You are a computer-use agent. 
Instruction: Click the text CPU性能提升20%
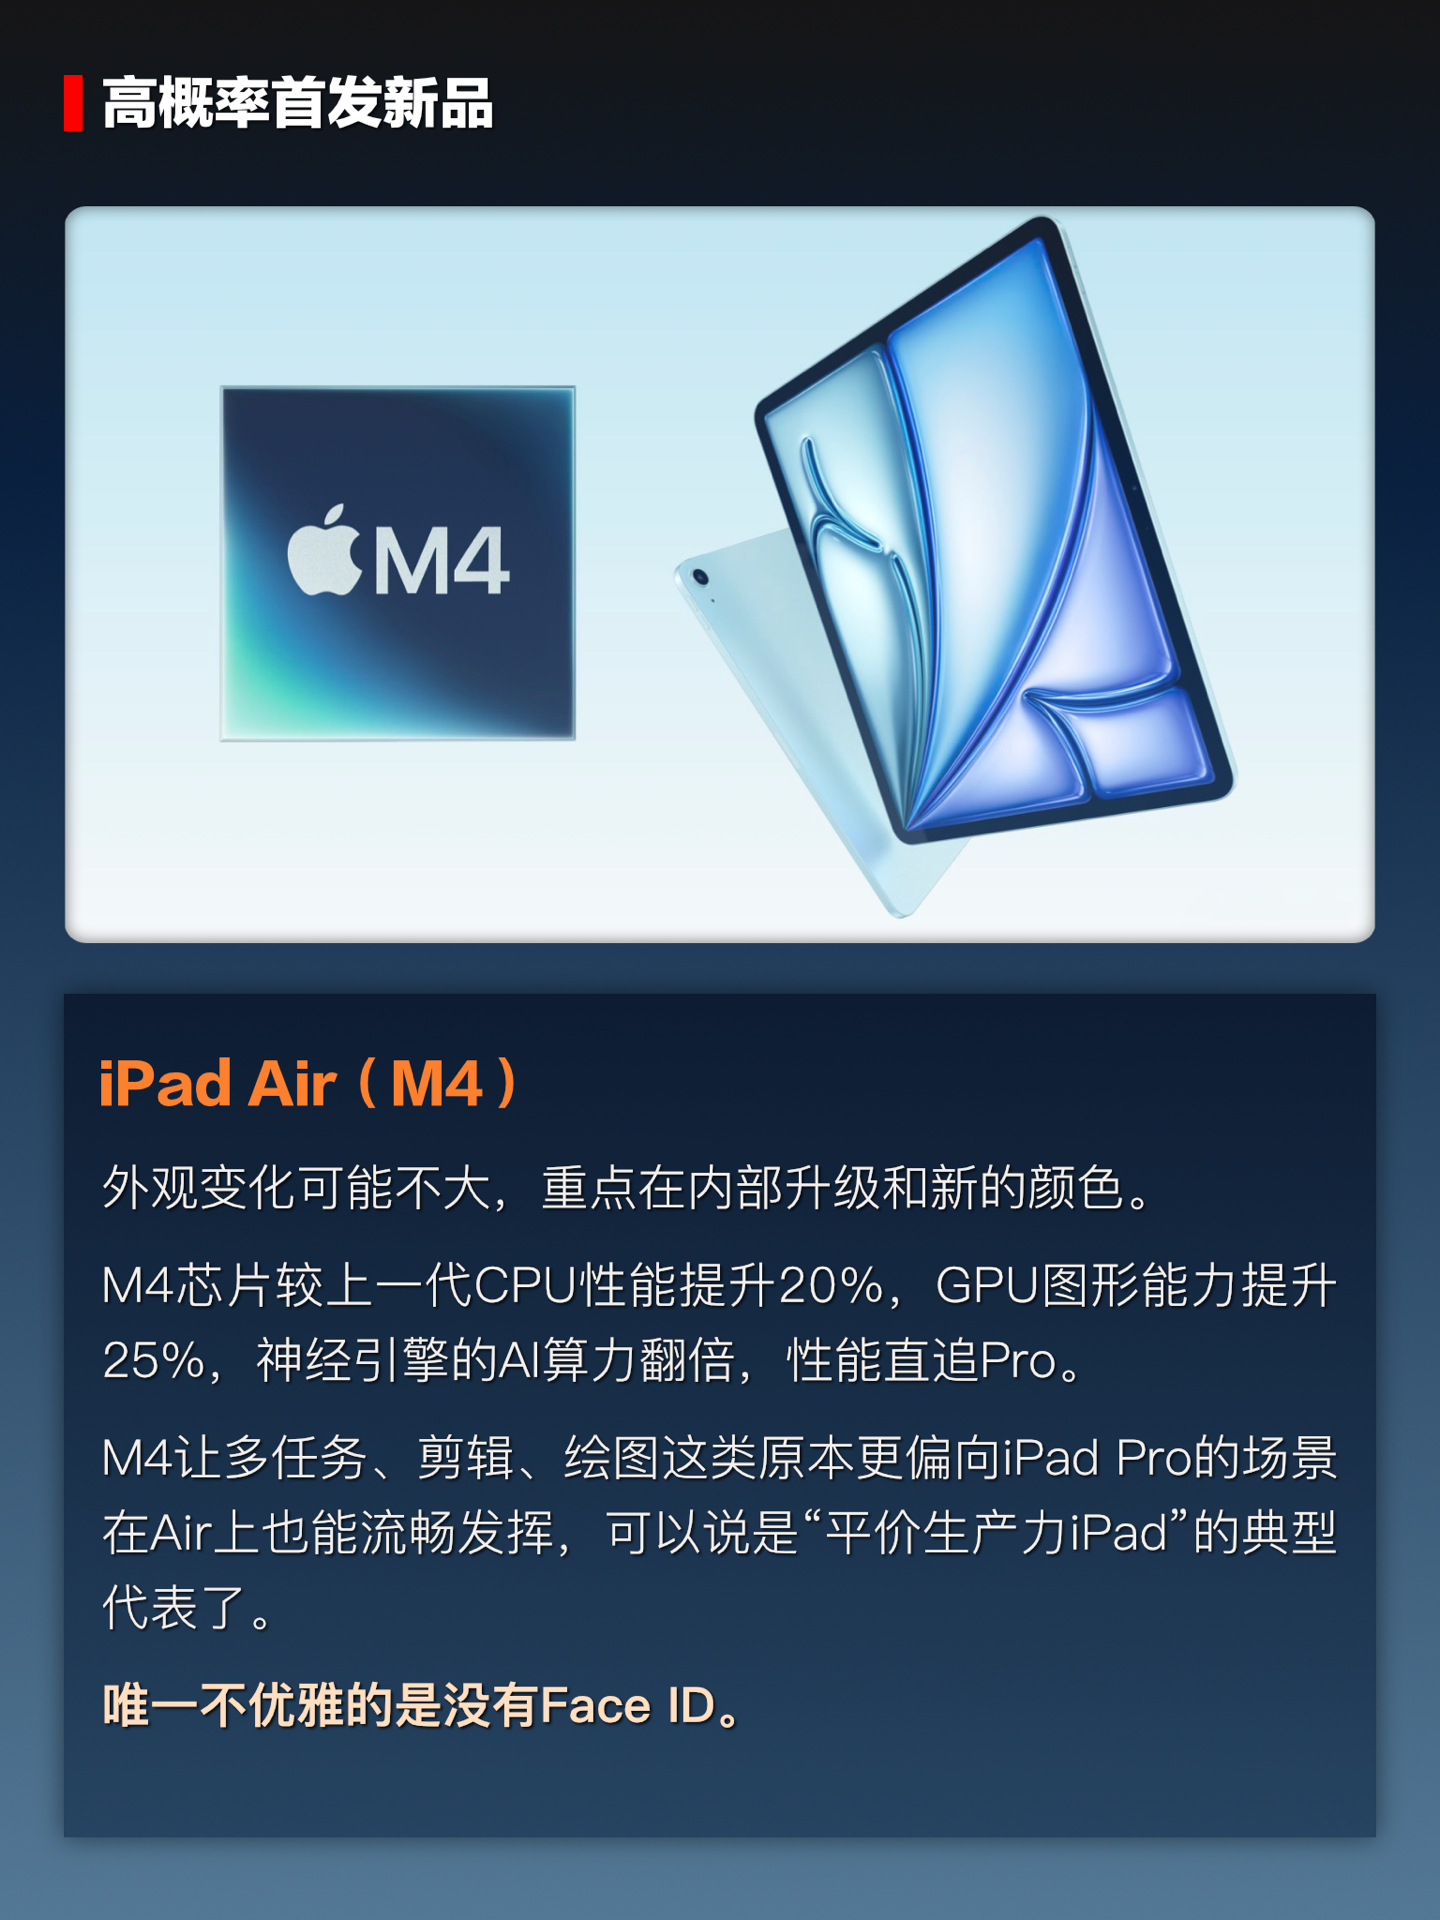point(679,1285)
